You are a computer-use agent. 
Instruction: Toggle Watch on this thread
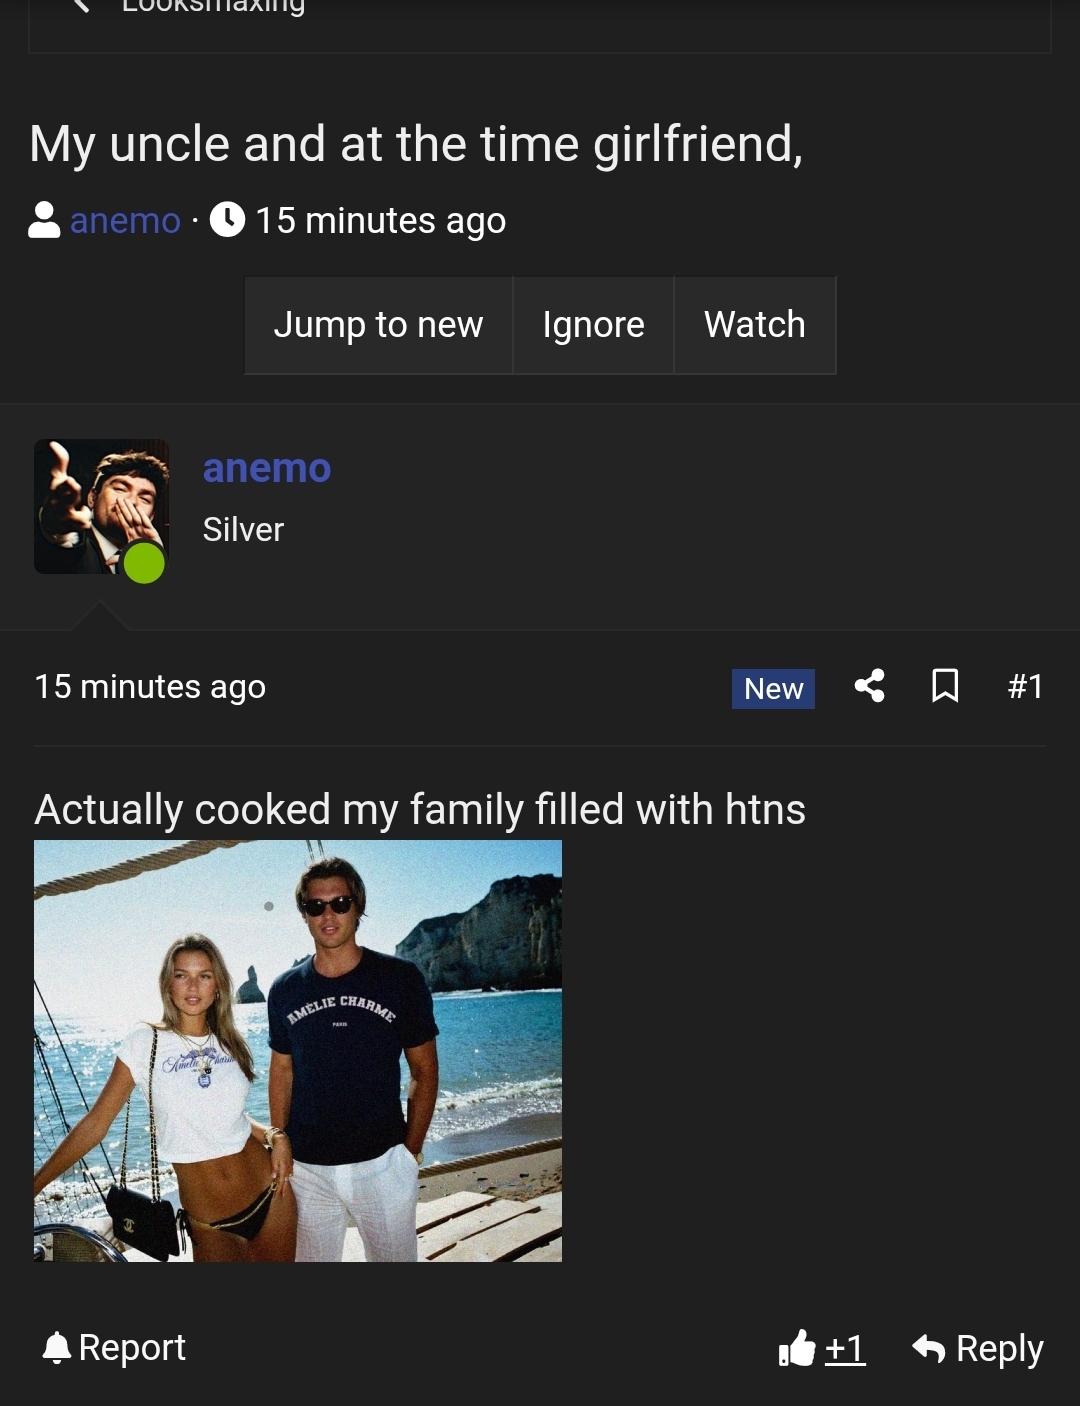click(755, 325)
